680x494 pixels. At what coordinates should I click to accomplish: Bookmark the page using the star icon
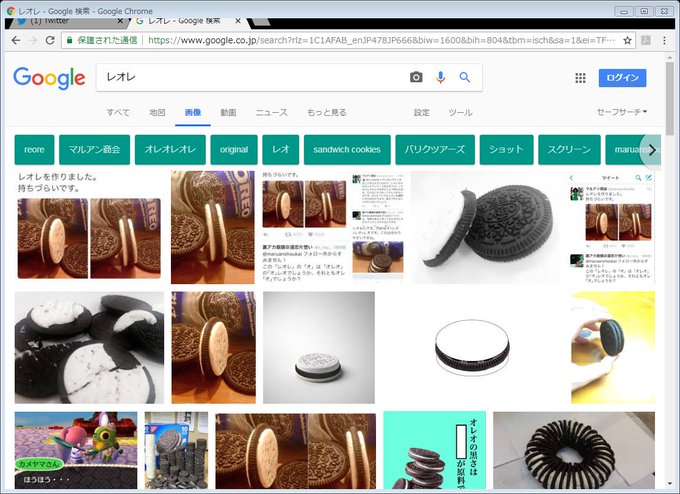tap(627, 40)
